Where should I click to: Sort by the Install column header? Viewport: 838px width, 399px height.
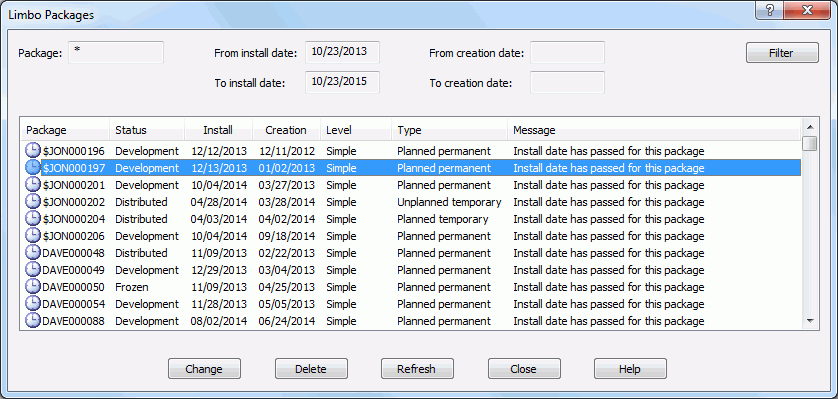click(x=218, y=130)
